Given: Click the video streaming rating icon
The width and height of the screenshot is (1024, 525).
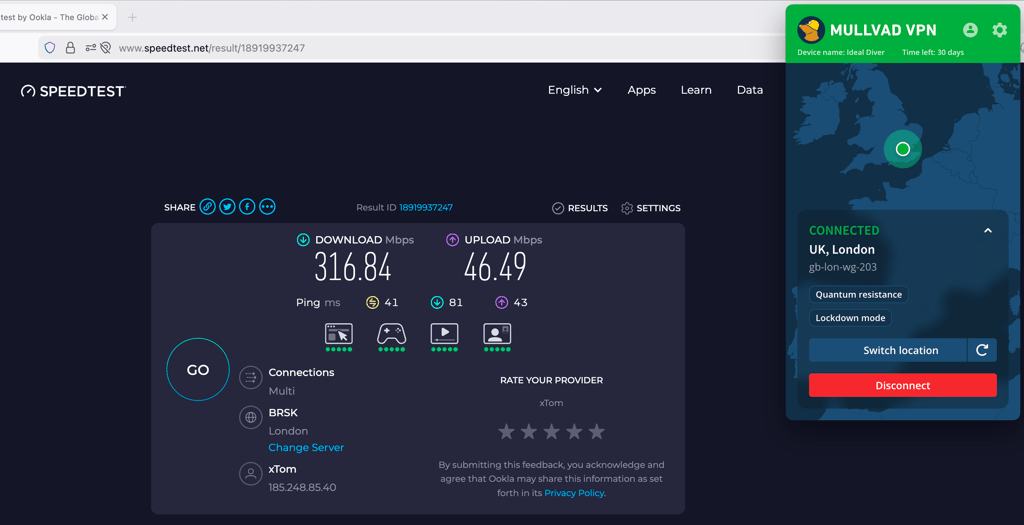Looking at the screenshot, I should [x=444, y=334].
